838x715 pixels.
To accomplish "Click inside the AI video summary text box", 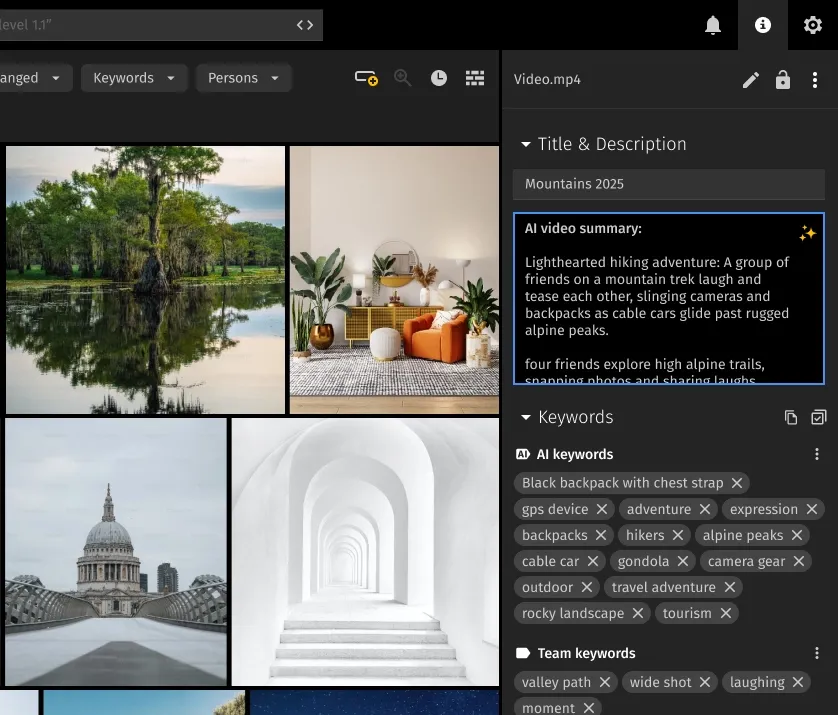I will (x=669, y=298).
